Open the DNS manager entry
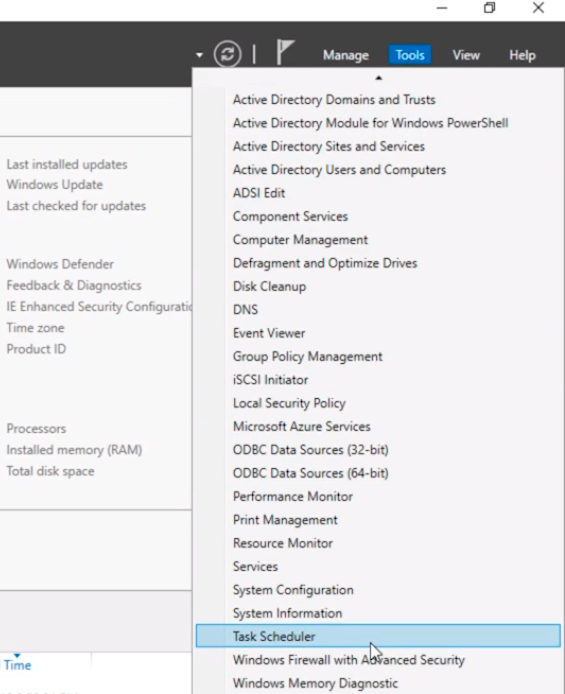The height and width of the screenshot is (694, 565). [x=245, y=310]
